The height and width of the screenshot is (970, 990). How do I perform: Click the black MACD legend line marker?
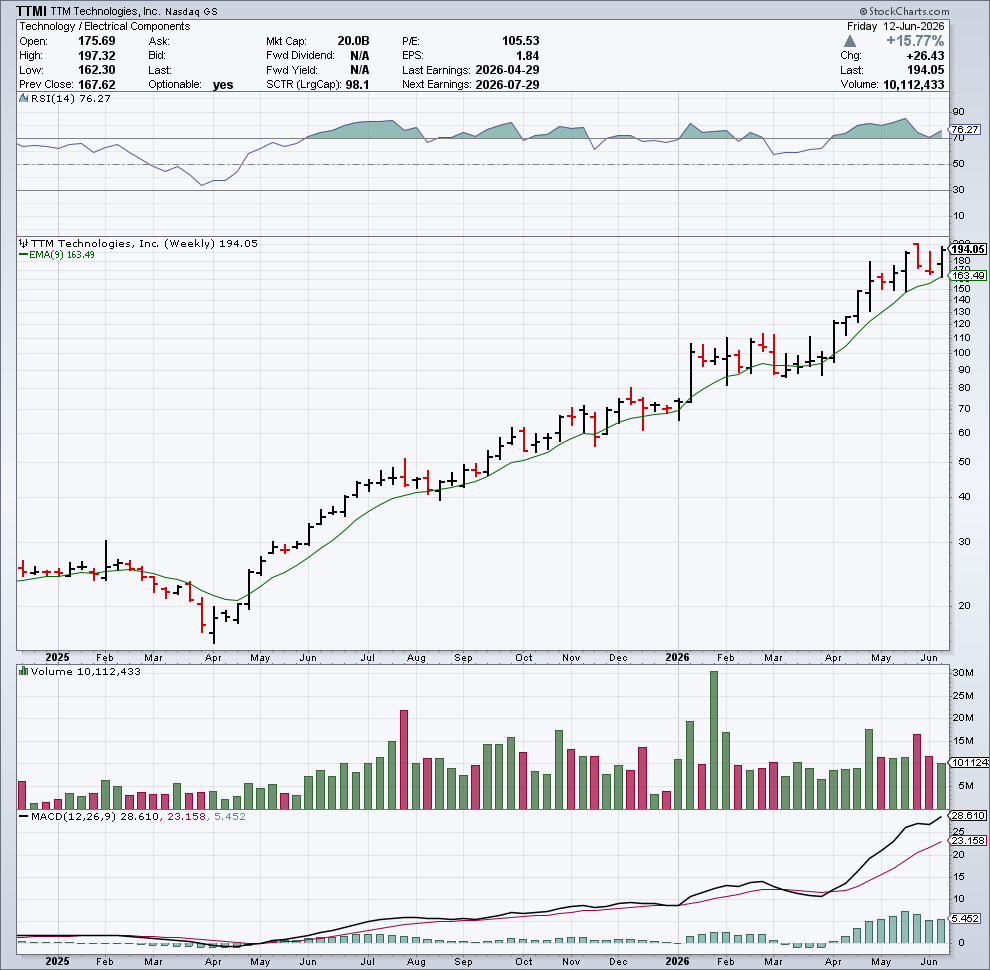pos(23,817)
